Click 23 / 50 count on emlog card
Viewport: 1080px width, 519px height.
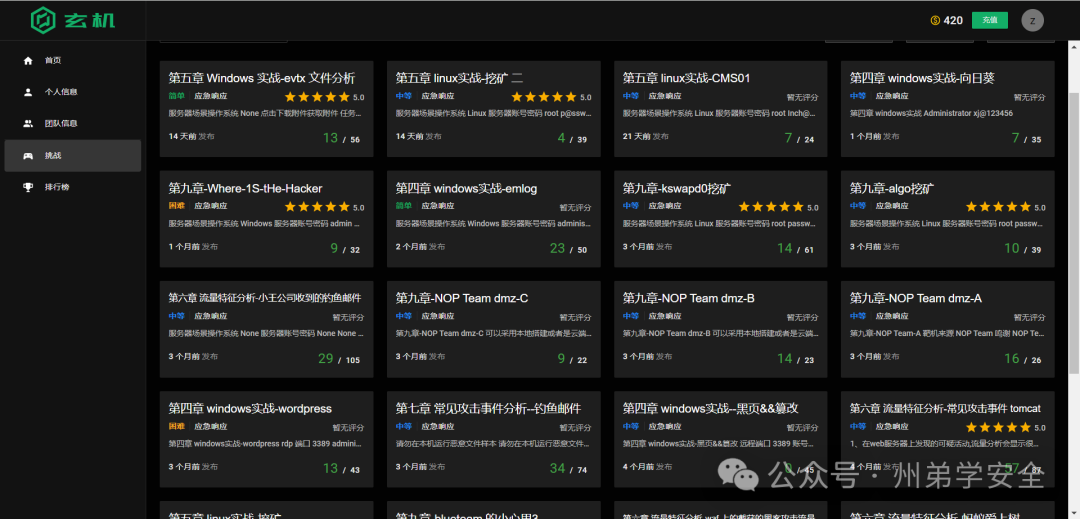point(568,248)
